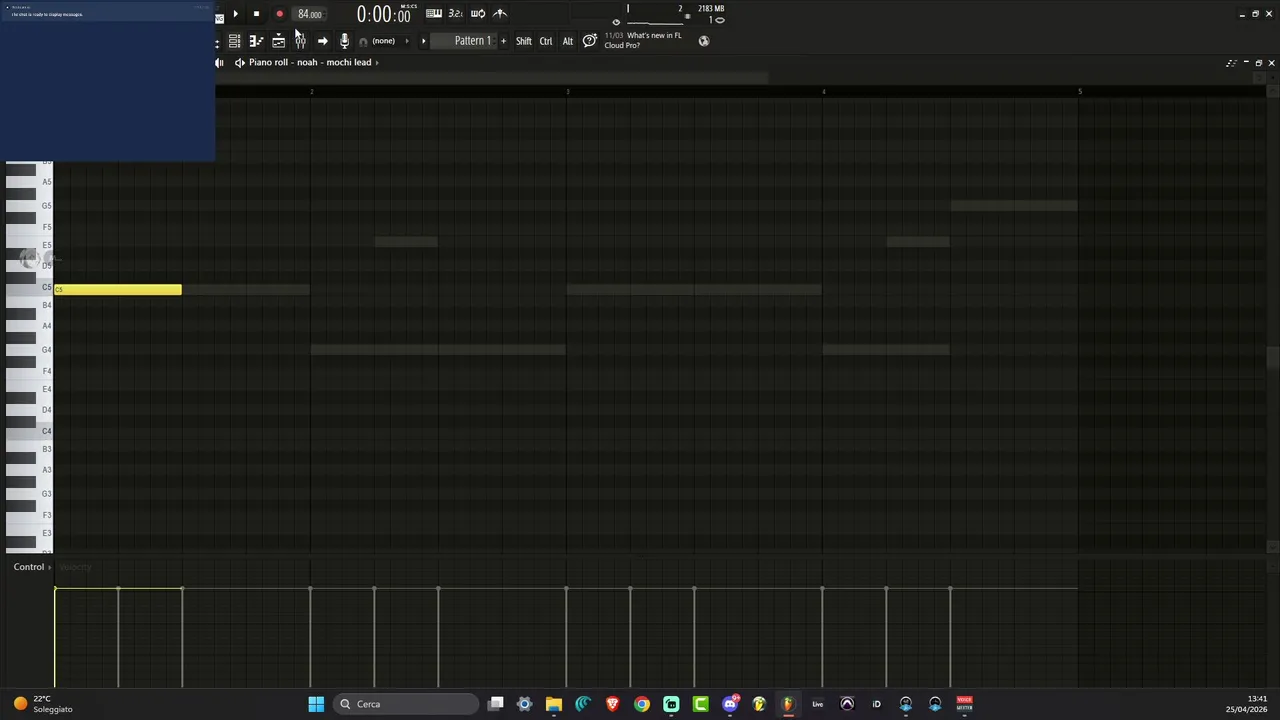This screenshot has height=720, width=1280.
Task: Toggle the metronome icon
Action: pos(500,13)
